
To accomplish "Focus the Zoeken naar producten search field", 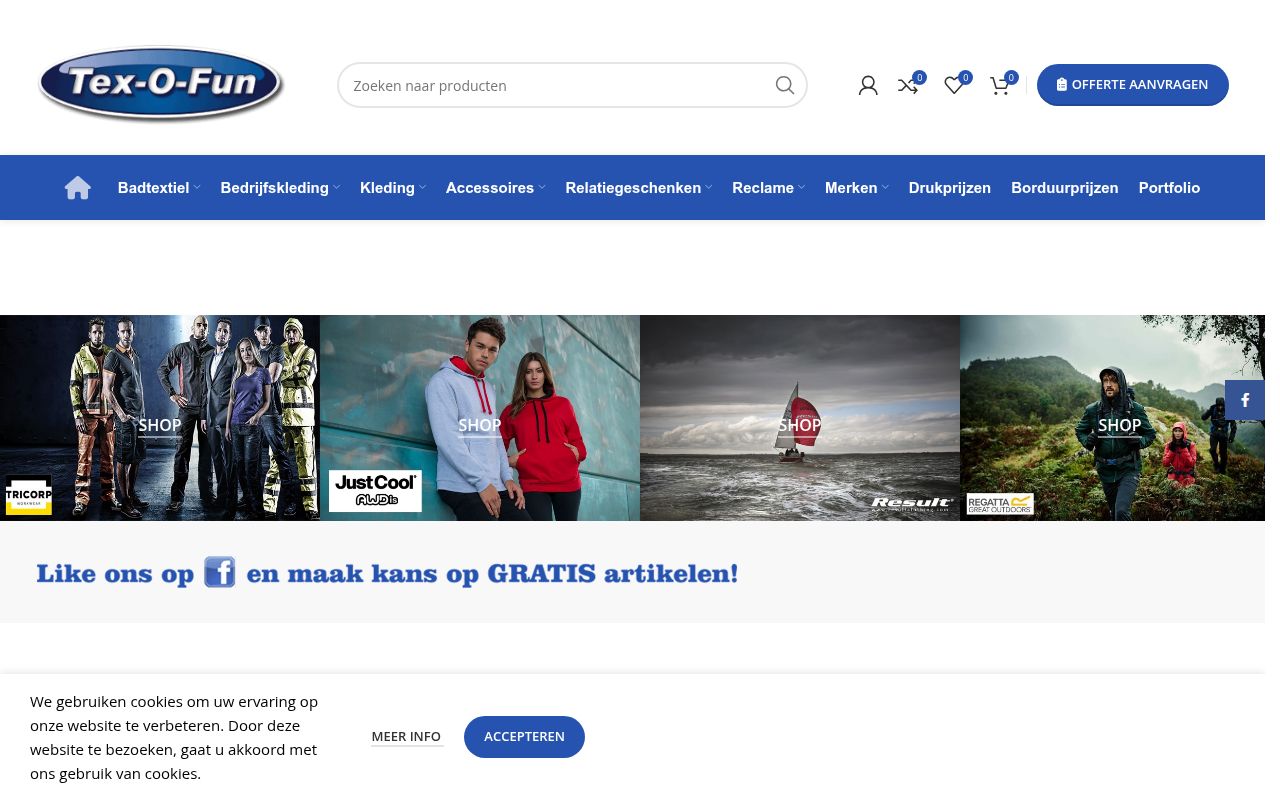I will 572,85.
